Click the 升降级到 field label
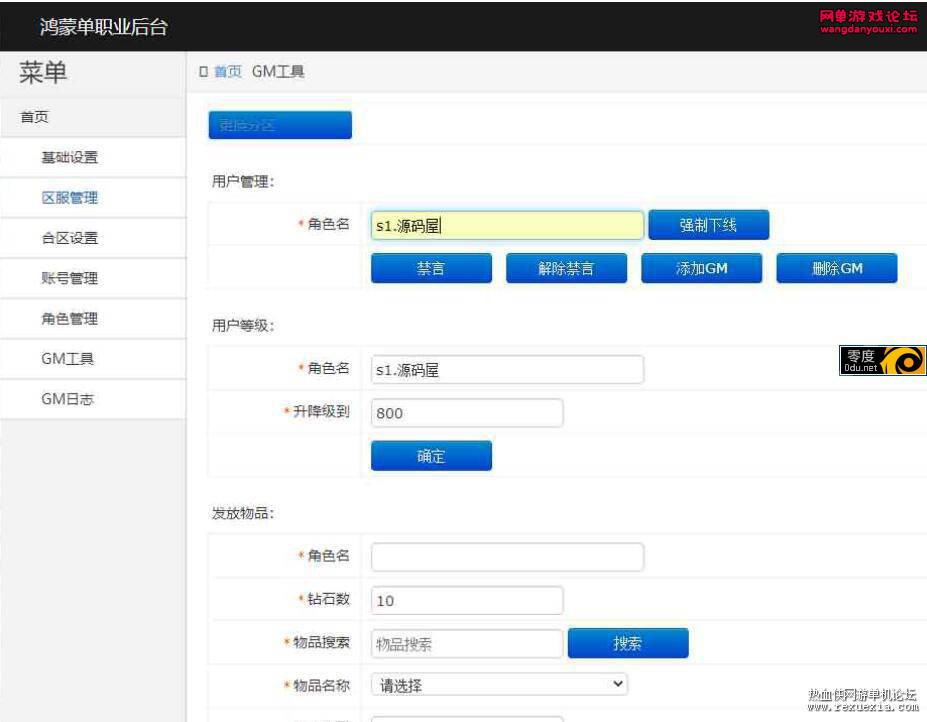Viewport: 927px width, 722px height. coord(322,412)
